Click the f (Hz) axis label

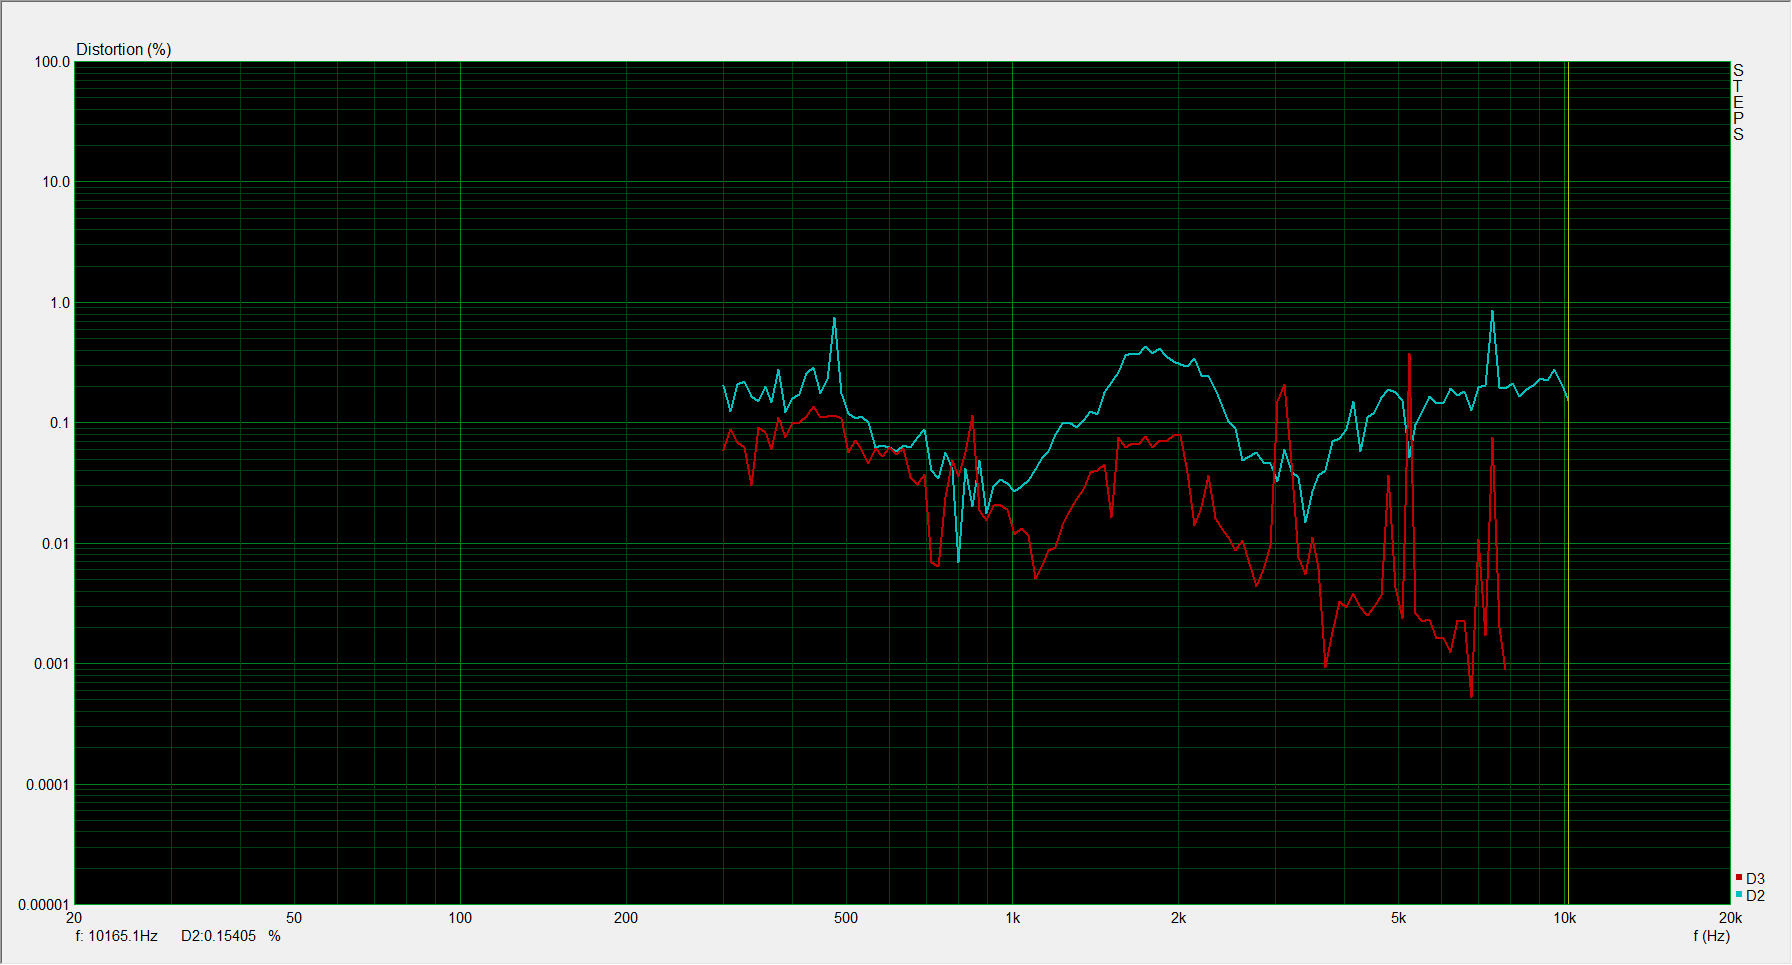pos(1711,936)
